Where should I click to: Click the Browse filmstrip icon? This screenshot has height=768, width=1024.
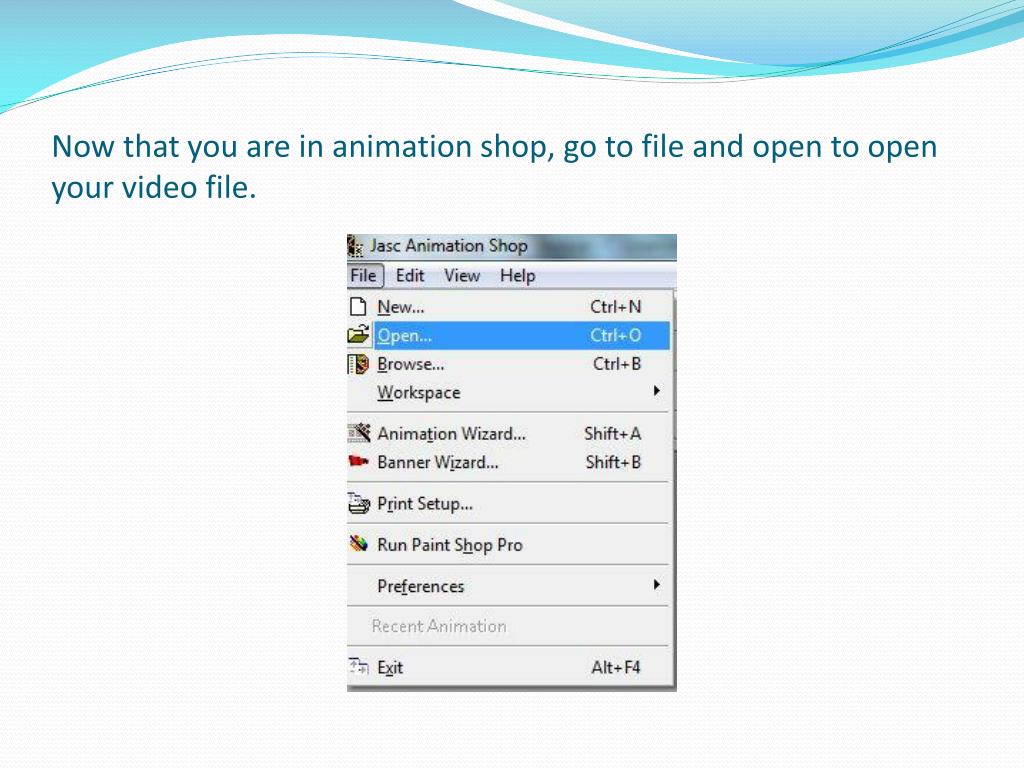[x=358, y=364]
